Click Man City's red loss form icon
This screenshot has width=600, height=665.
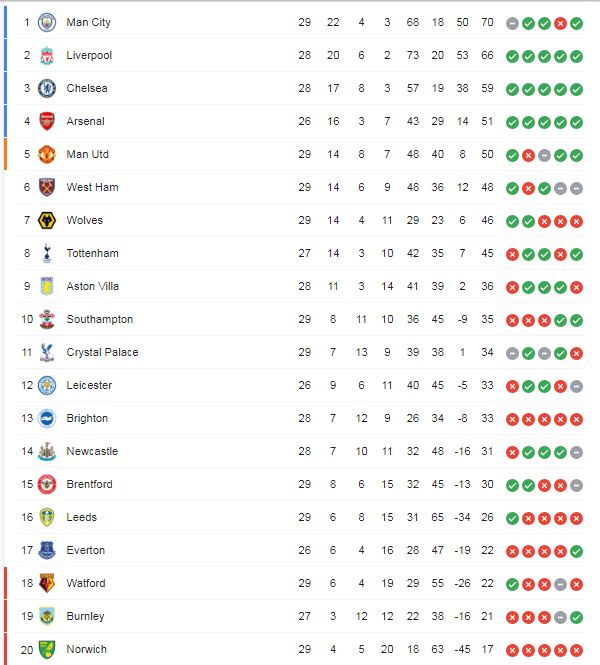pyautogui.click(x=560, y=23)
